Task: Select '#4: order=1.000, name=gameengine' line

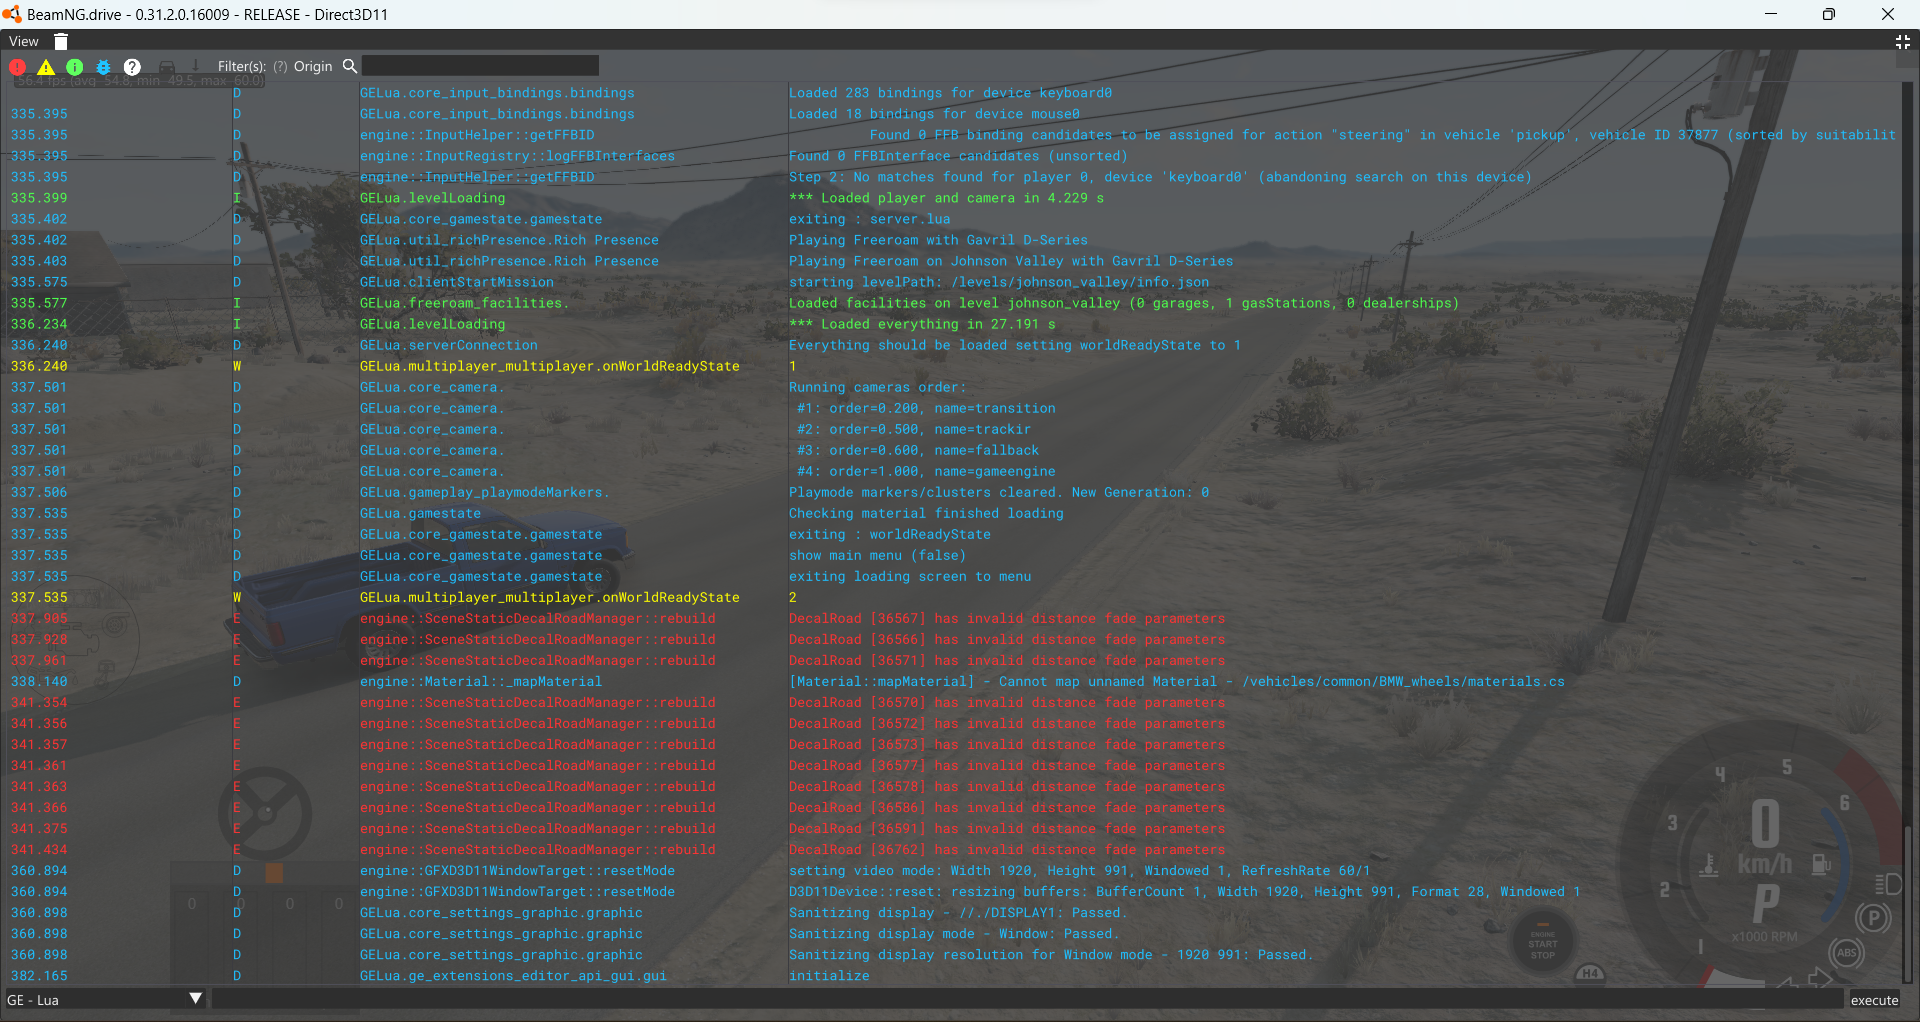Action: coord(926,471)
